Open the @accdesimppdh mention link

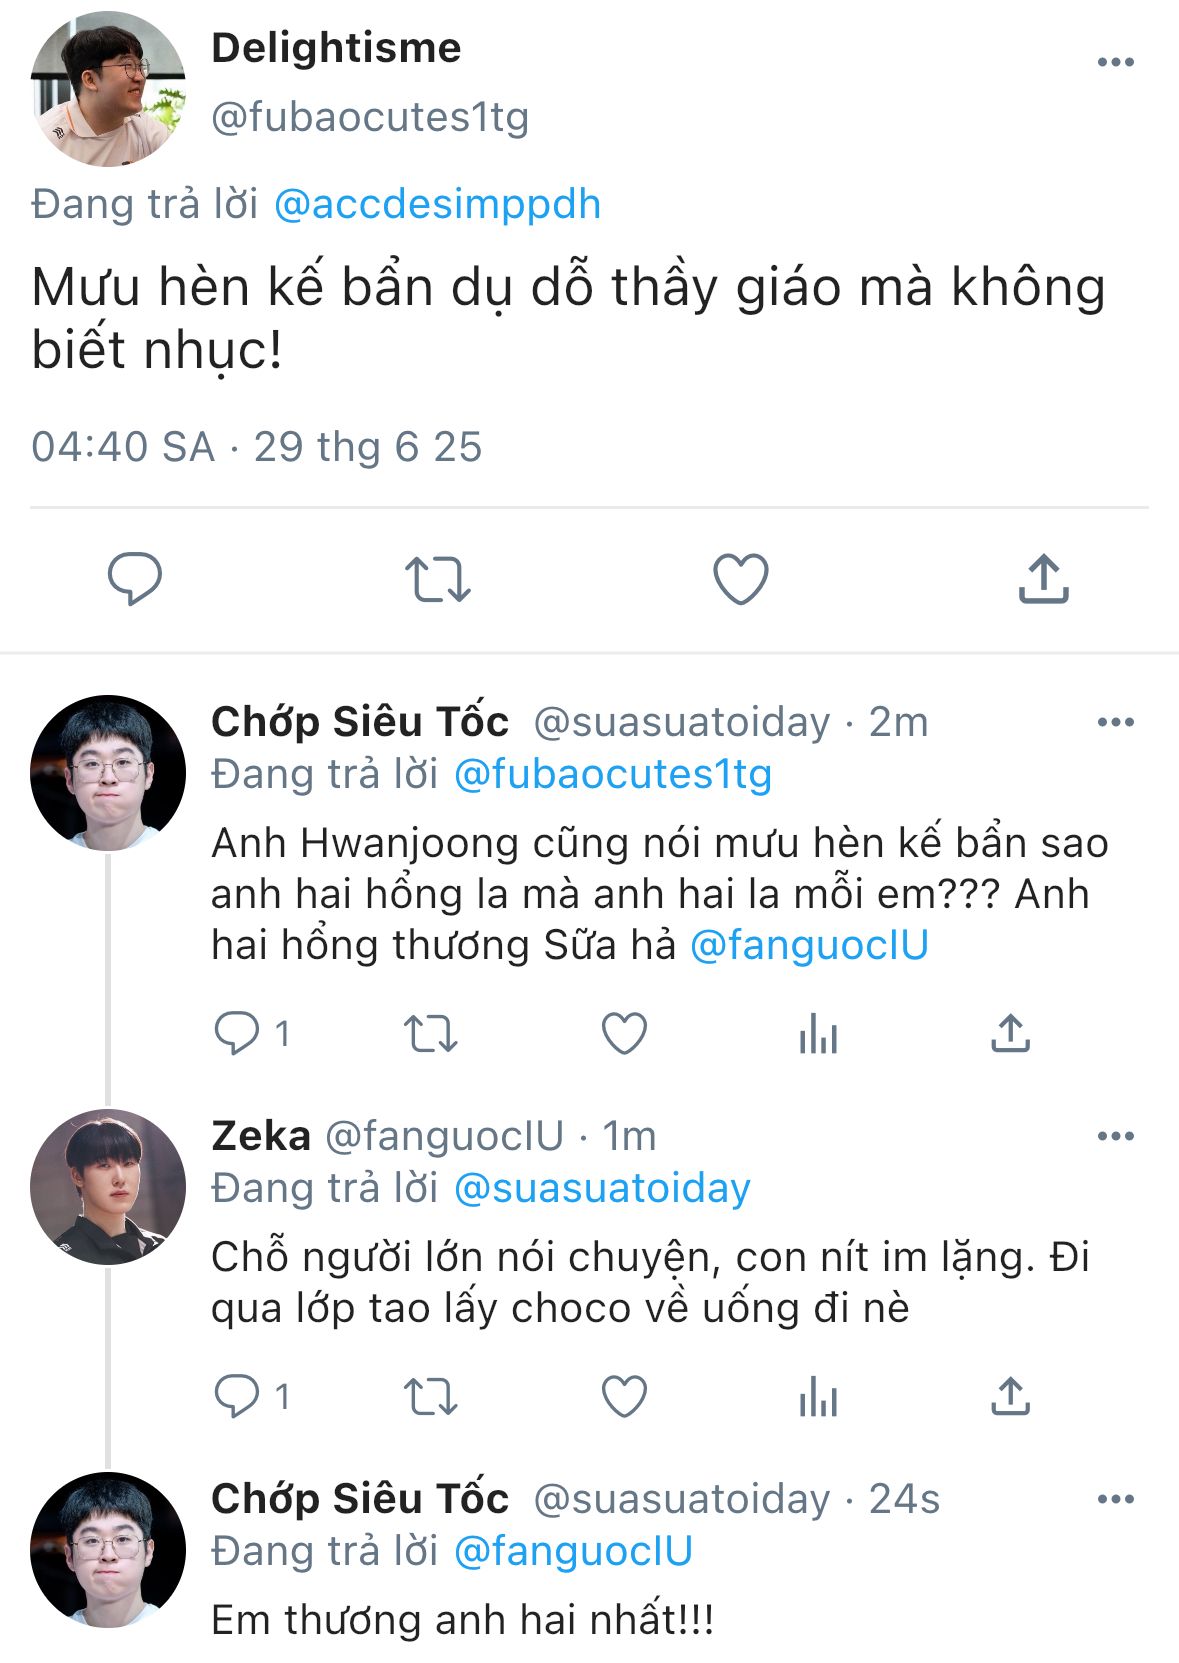coord(437,204)
